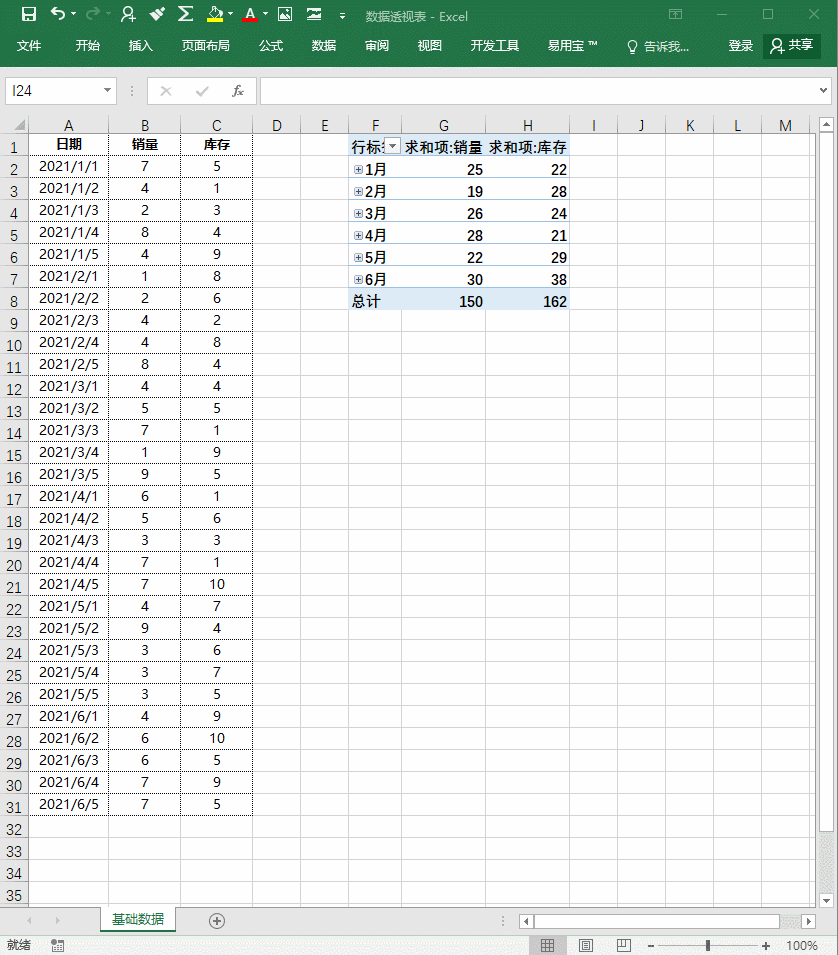Open the 文件 menu
This screenshot has height=955, width=838.
(29, 46)
